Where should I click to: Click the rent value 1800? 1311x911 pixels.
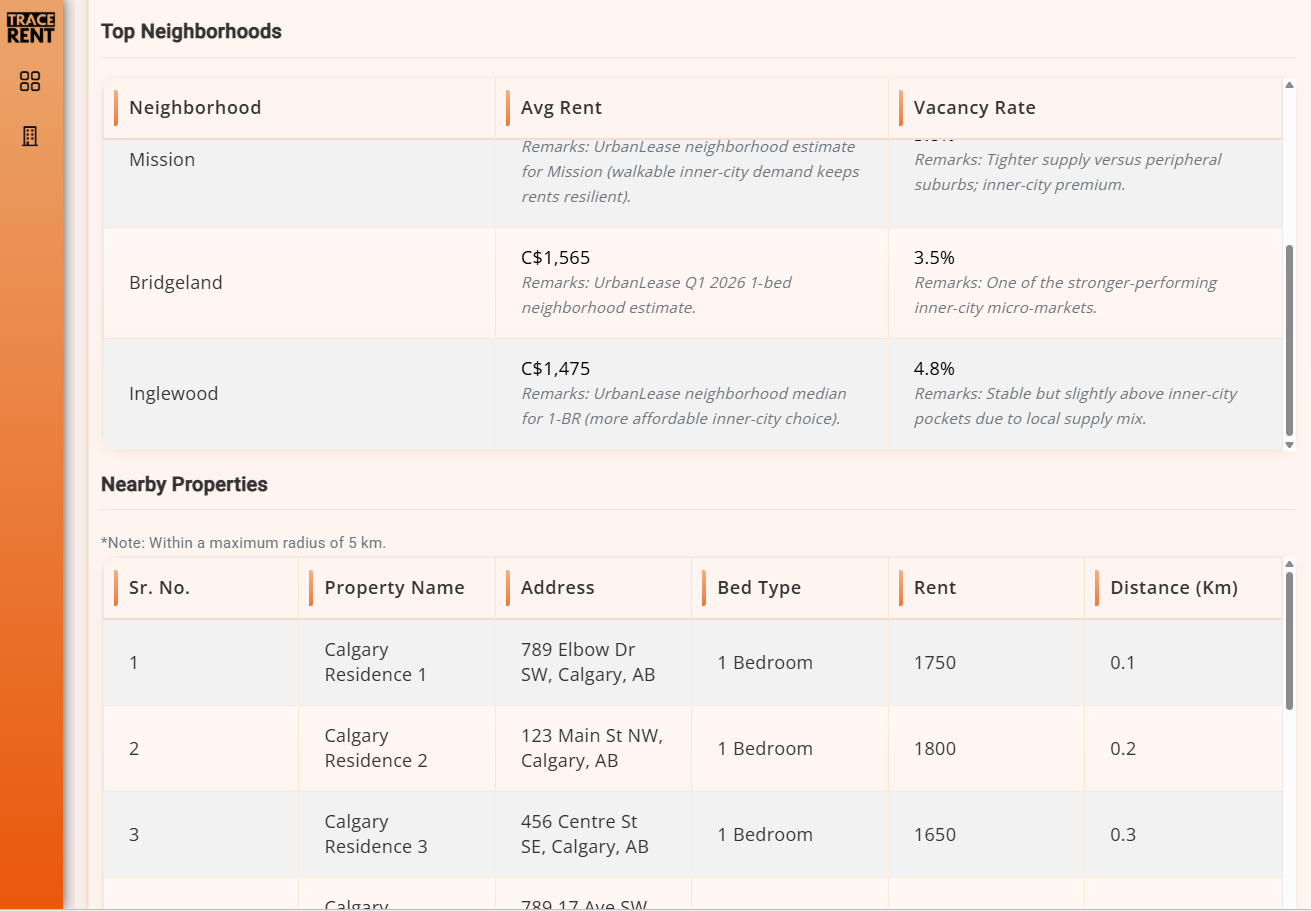coord(935,749)
